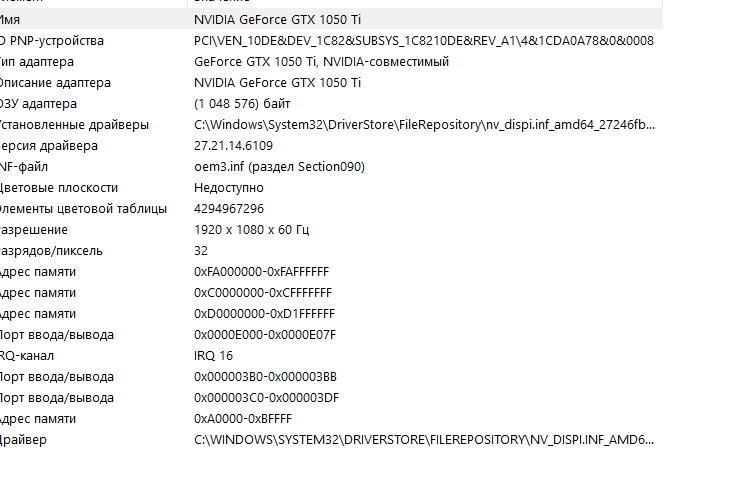Click memory address 0xA0000-0xBFFFF

point(243,419)
